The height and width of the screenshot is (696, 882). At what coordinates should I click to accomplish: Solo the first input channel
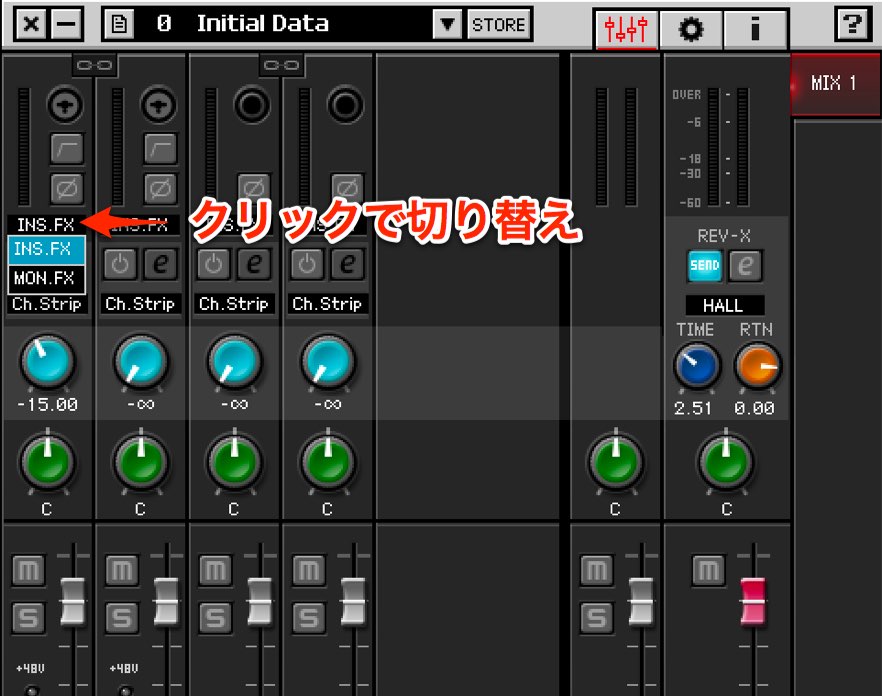29,618
